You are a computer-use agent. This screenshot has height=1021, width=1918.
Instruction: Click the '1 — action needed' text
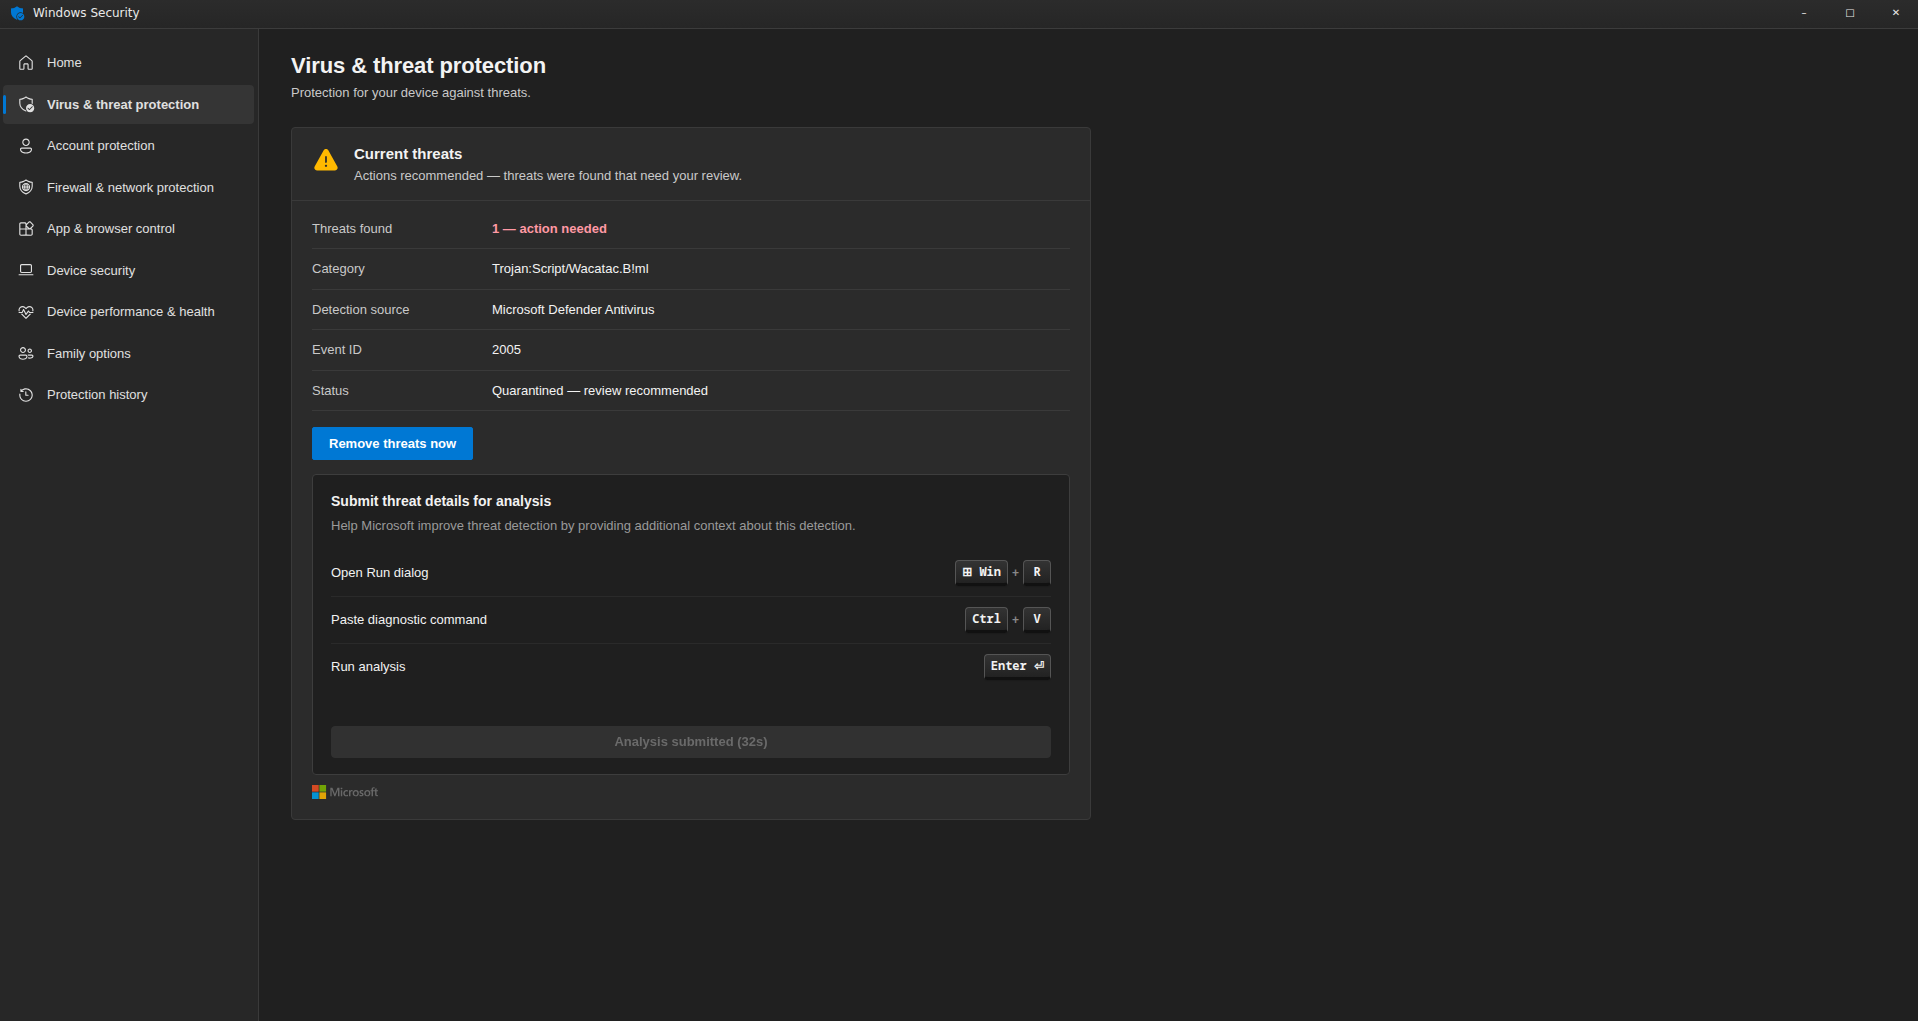pyautogui.click(x=549, y=229)
